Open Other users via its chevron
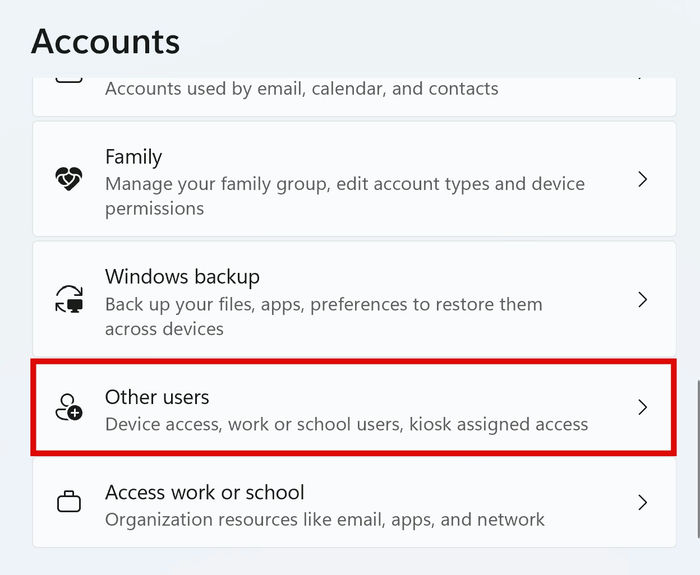The width and height of the screenshot is (700, 575). [643, 407]
